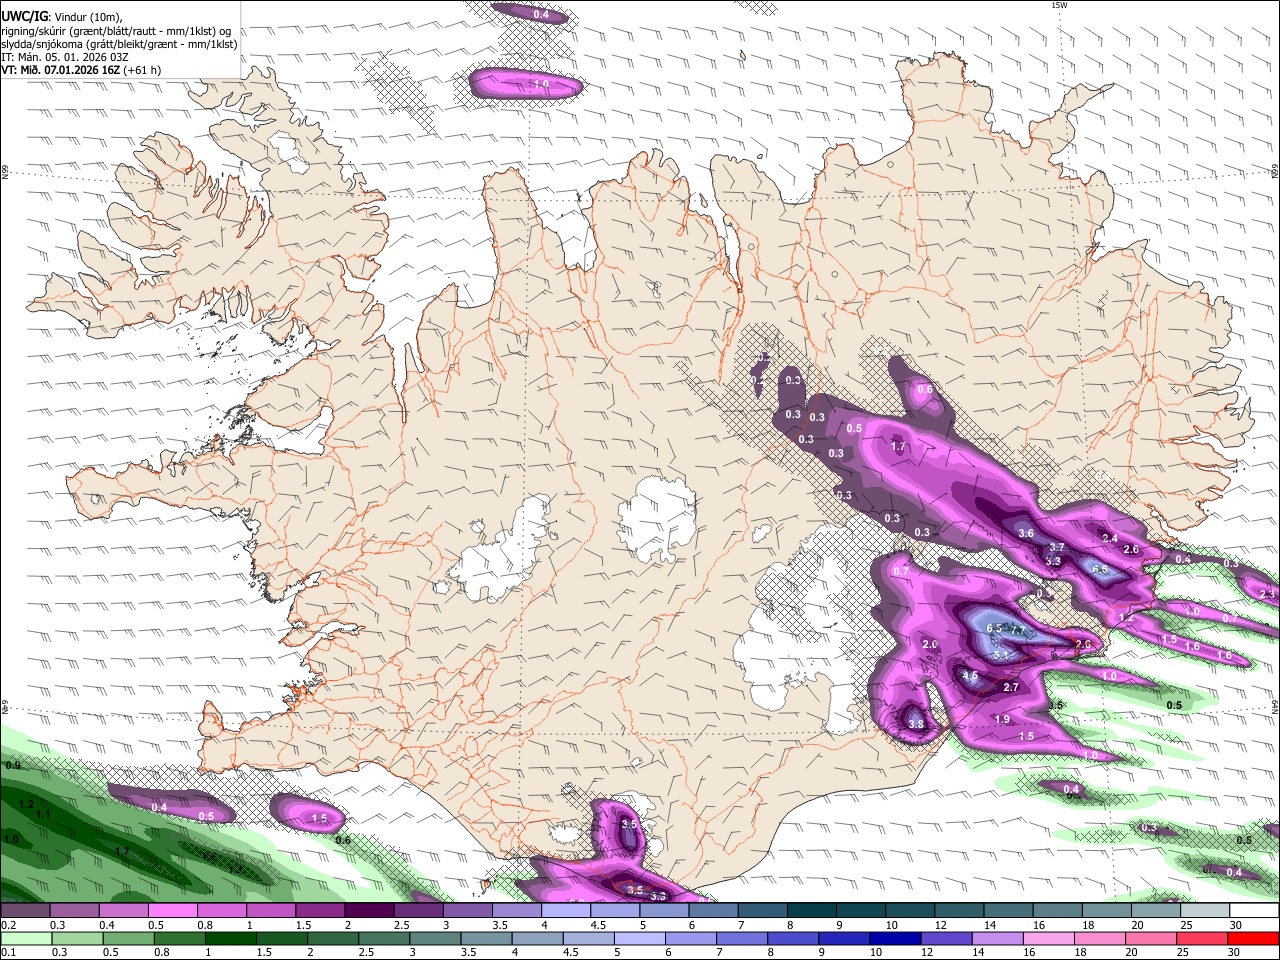Click the light pink lower swatch at 16
The height and width of the screenshot is (960, 1280).
[x=1047, y=938]
